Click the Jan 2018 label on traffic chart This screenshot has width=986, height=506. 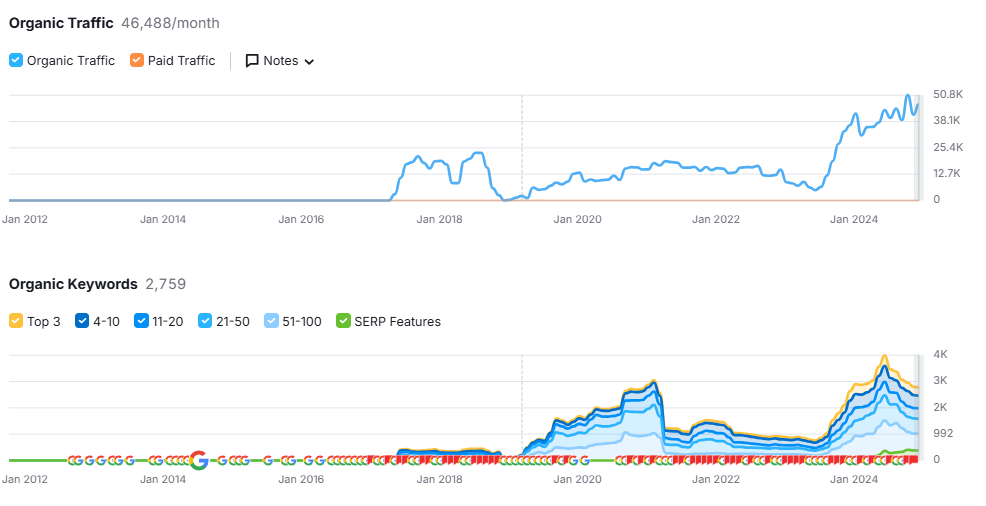(x=438, y=219)
